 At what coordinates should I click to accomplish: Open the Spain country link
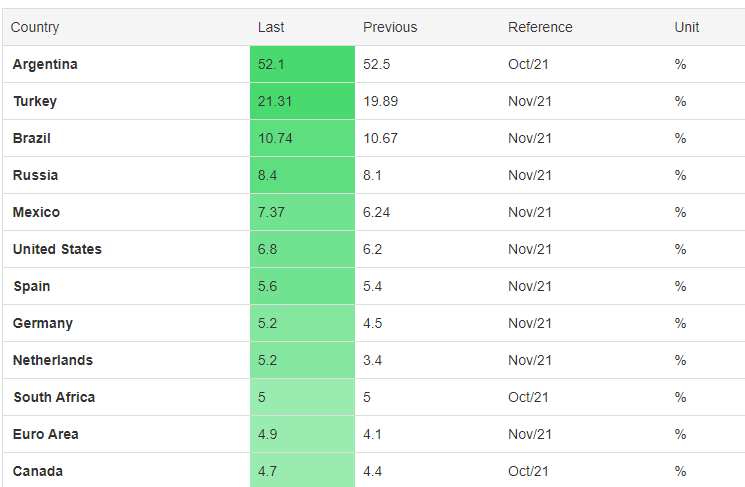31,286
